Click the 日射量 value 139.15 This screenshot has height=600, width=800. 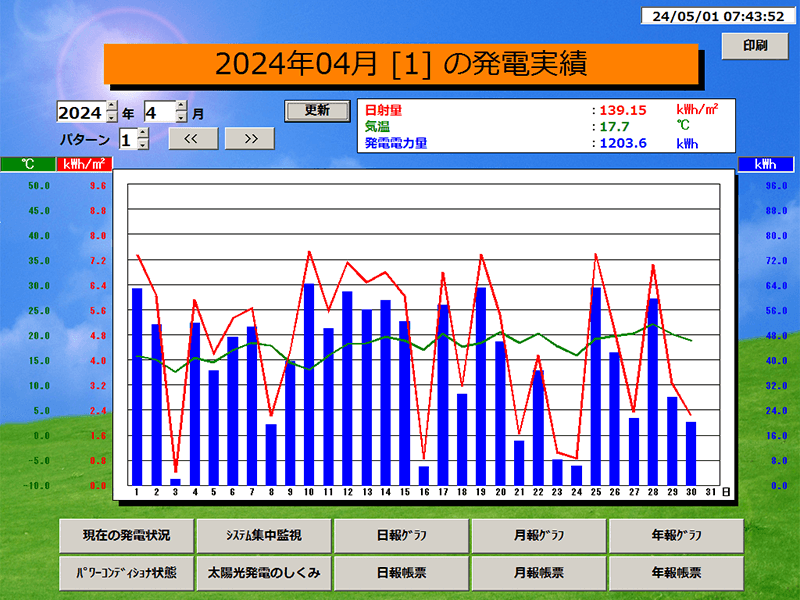click(622, 110)
